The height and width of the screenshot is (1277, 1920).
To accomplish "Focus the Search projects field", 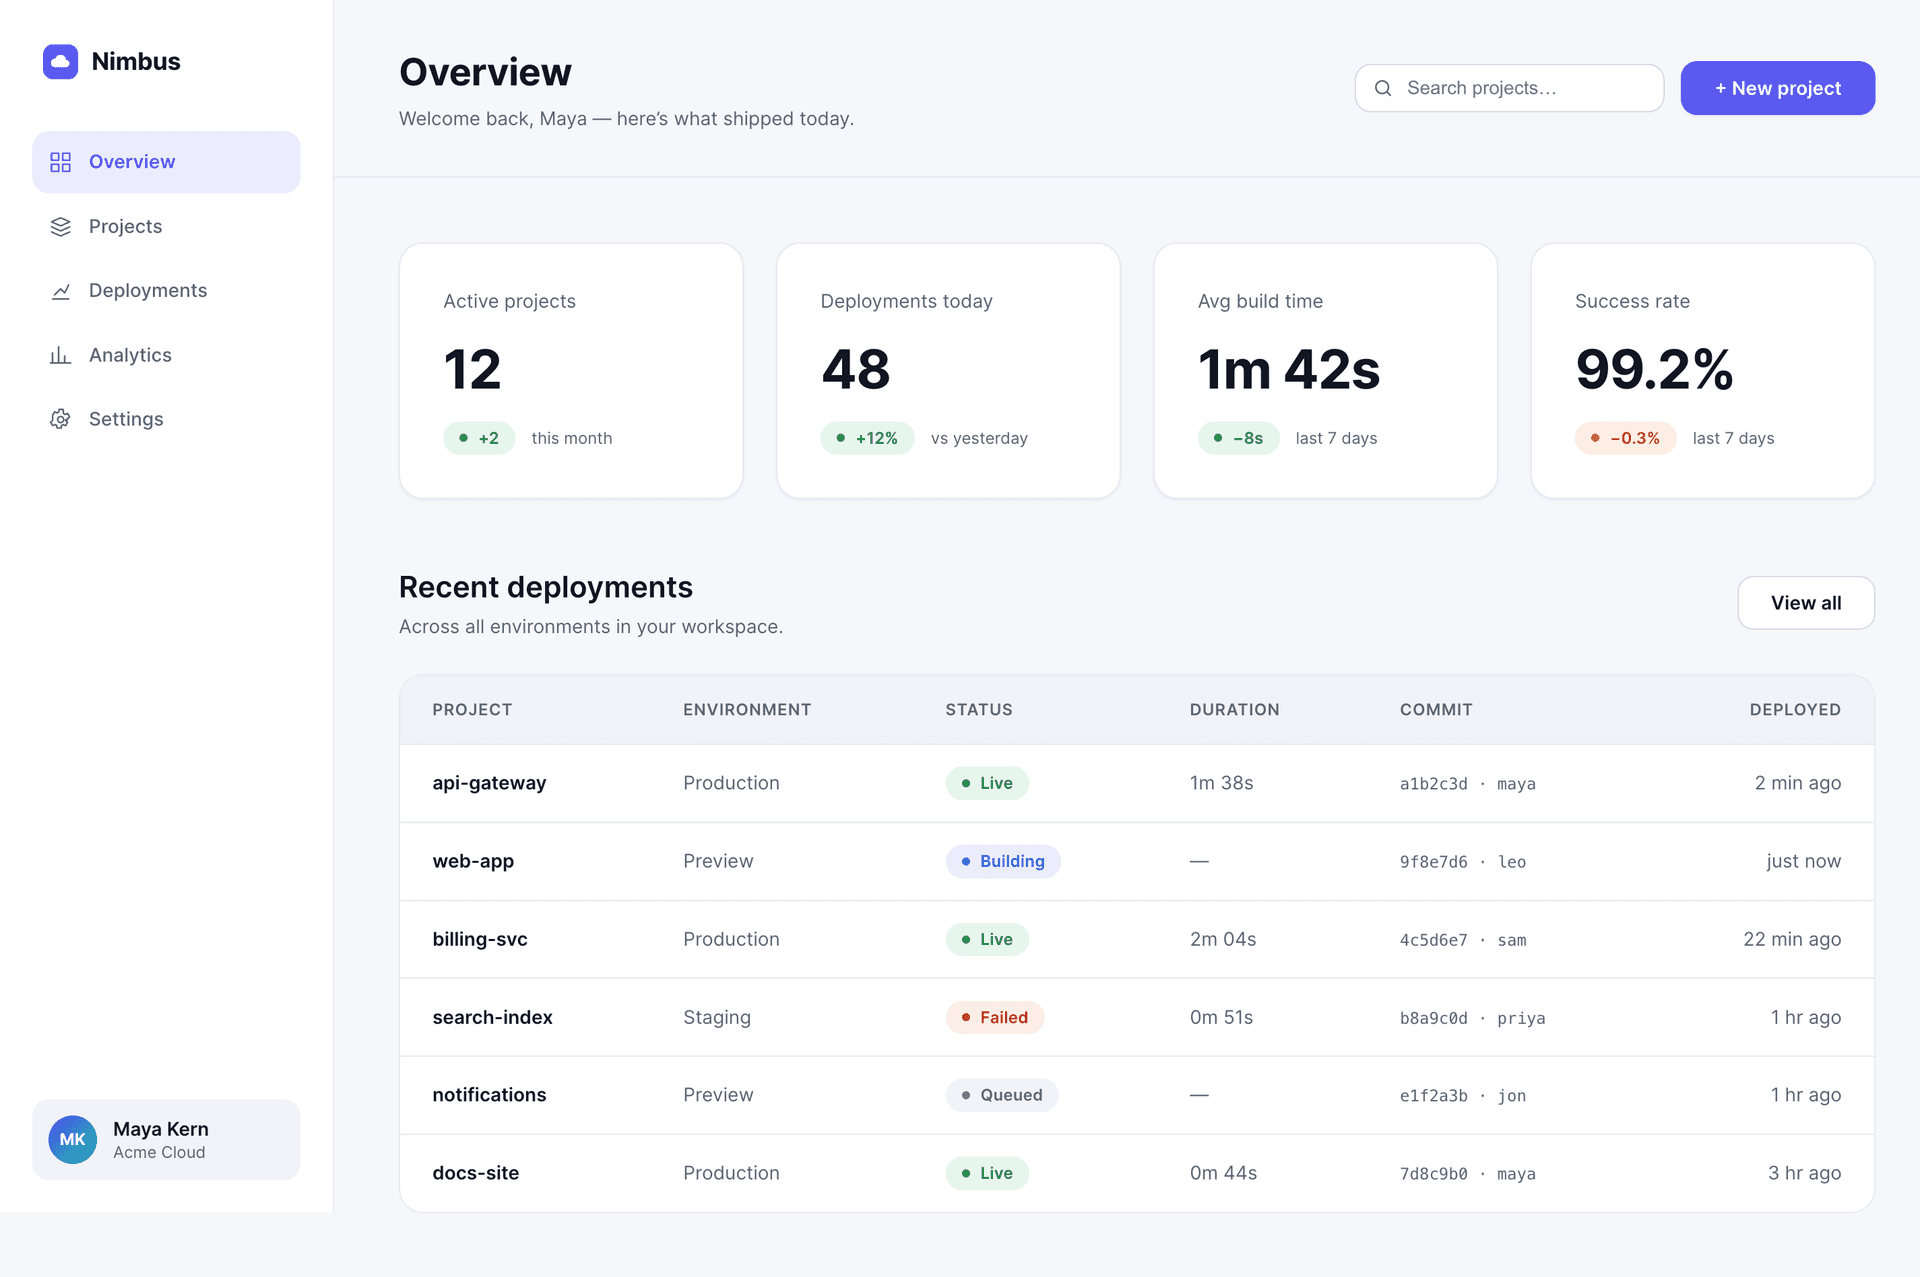I will coord(1509,88).
